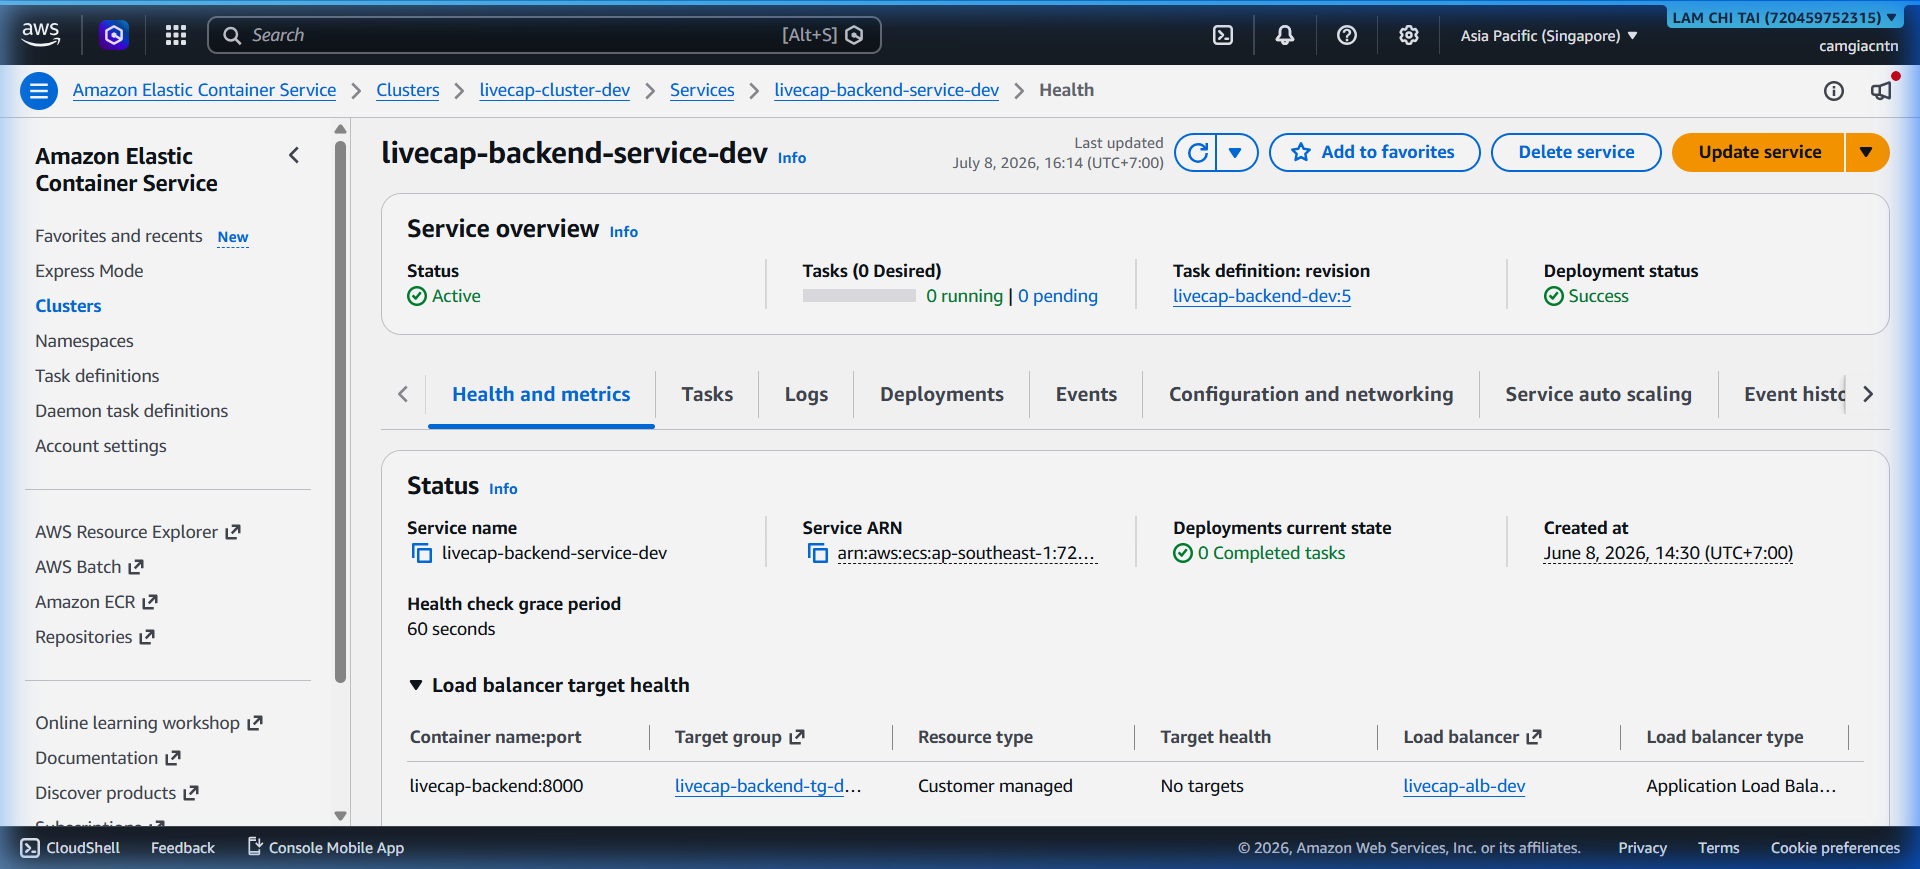The width and height of the screenshot is (1920, 869).
Task: Click the CloudShell footer icon
Action: 30,848
